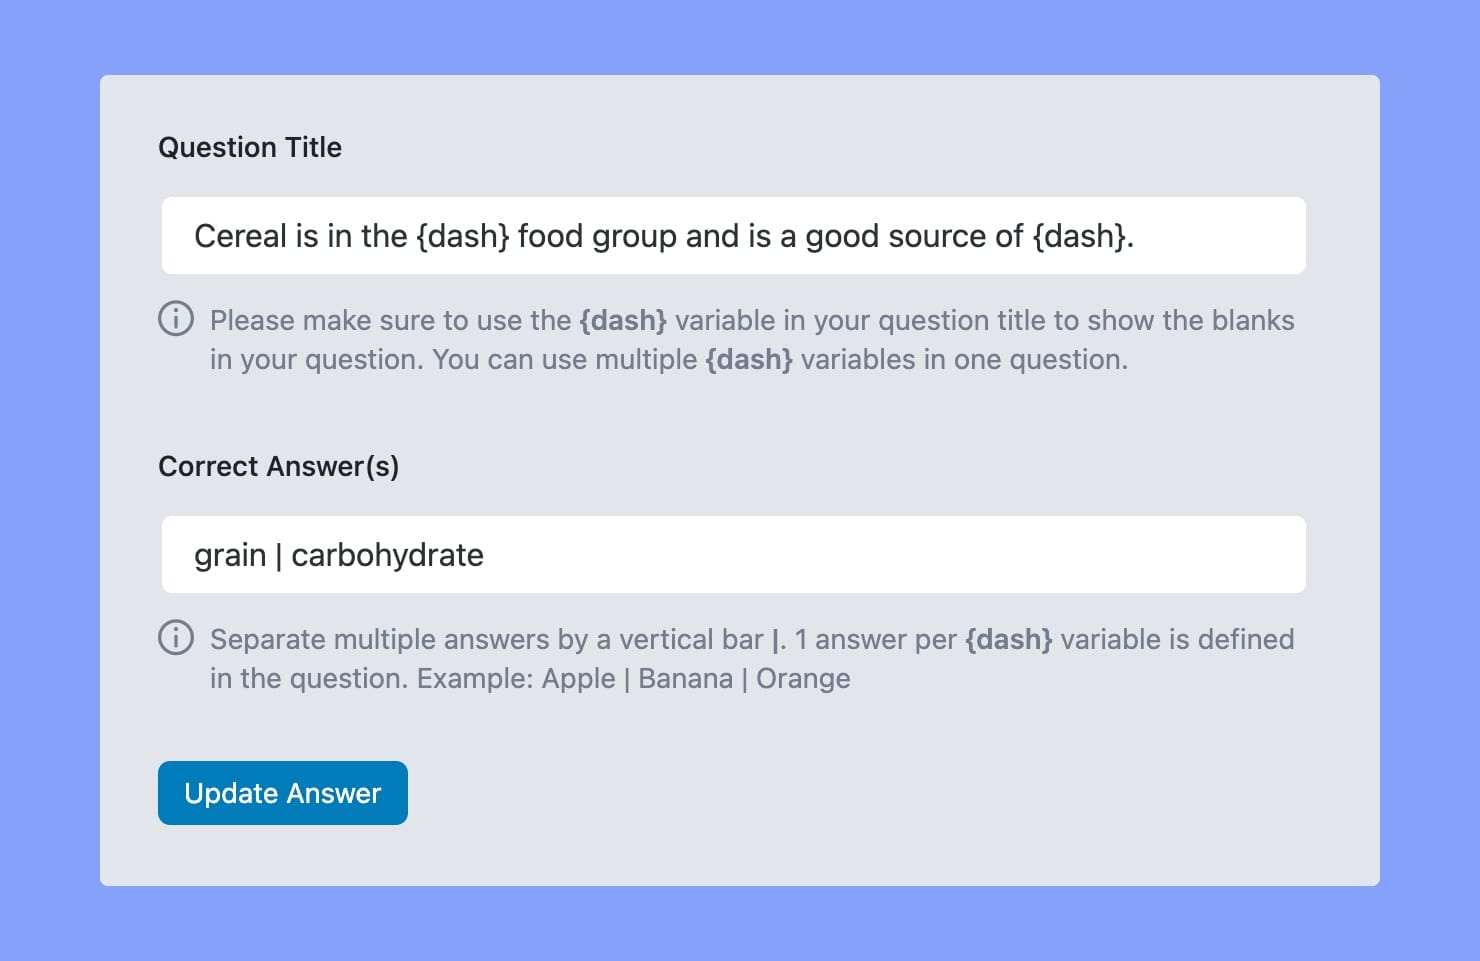Click the phrase food group in the title field

click(595, 236)
